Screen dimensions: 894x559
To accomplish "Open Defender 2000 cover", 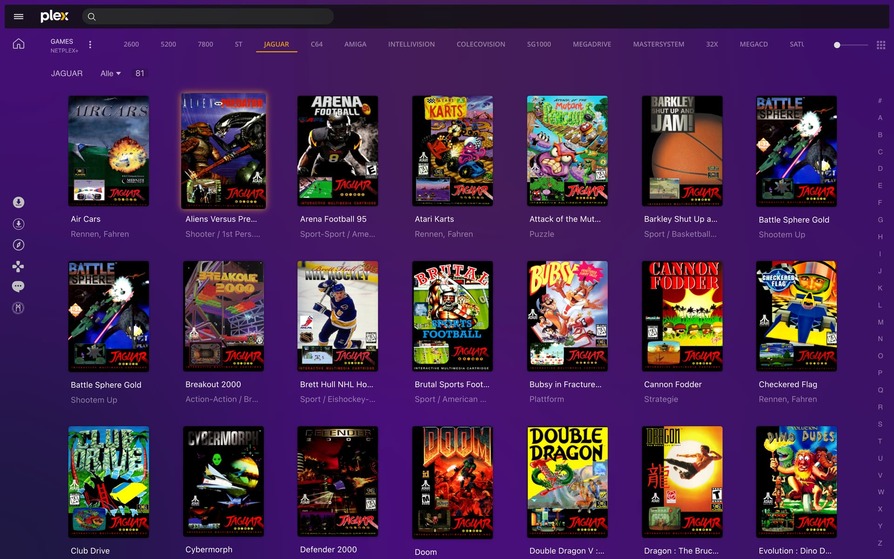I will (338, 481).
